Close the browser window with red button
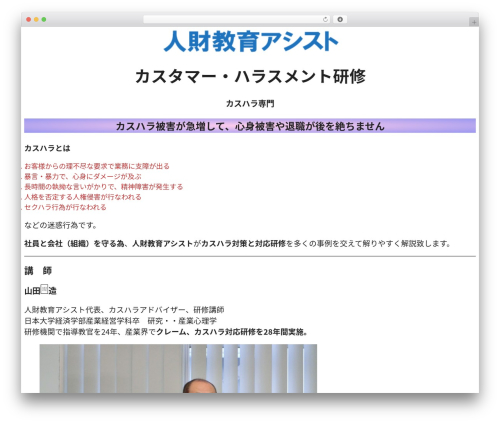This screenshot has height=423, width=500. point(29,20)
